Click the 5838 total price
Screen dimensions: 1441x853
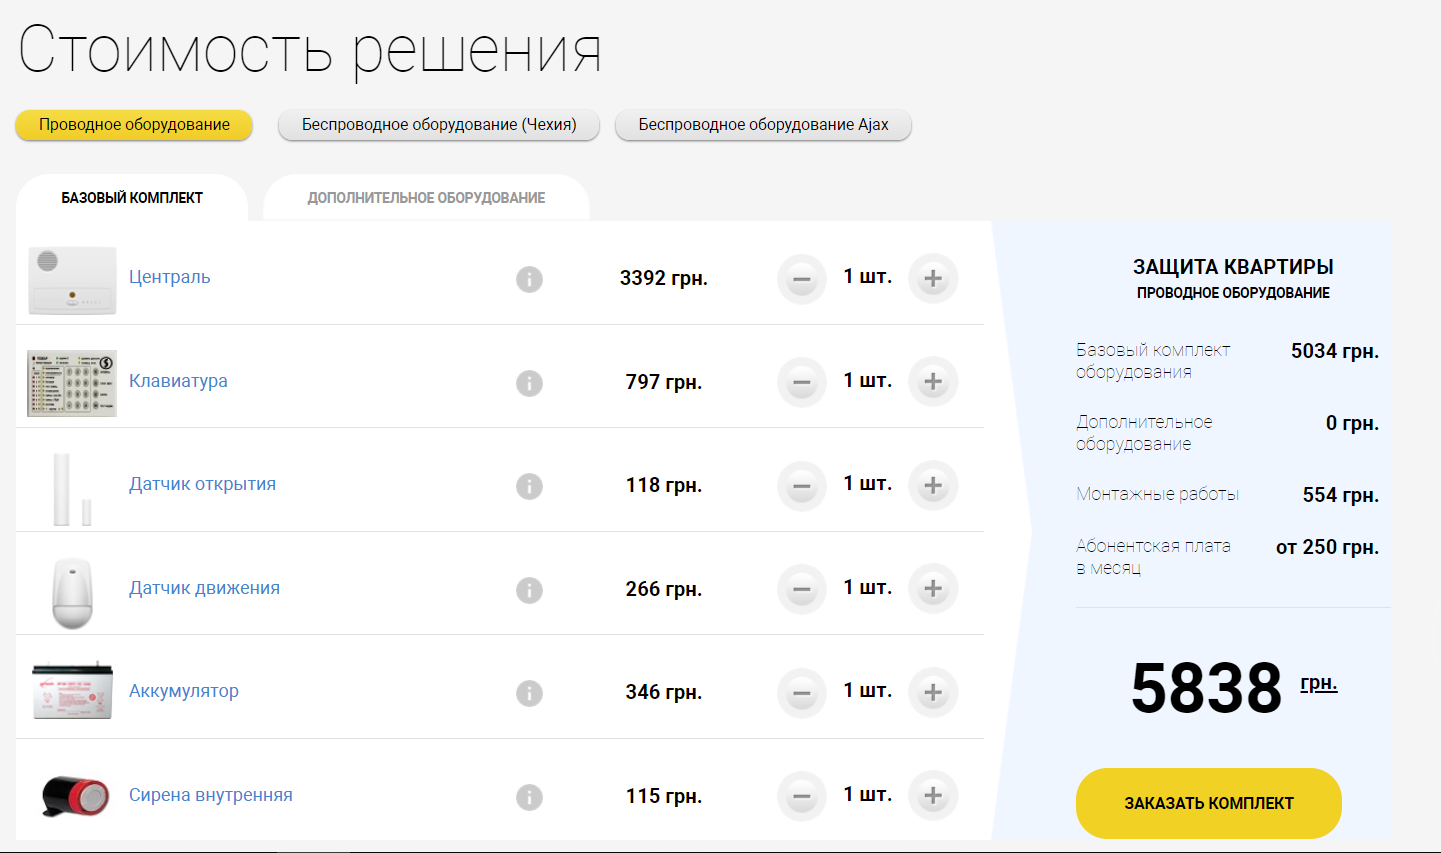[x=1206, y=688]
